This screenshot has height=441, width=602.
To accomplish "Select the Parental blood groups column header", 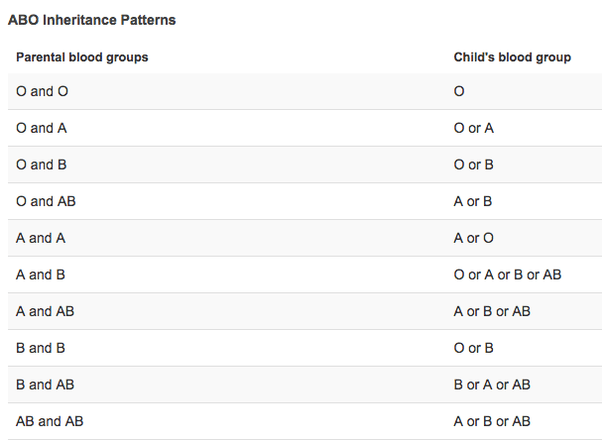I will [x=82, y=57].
